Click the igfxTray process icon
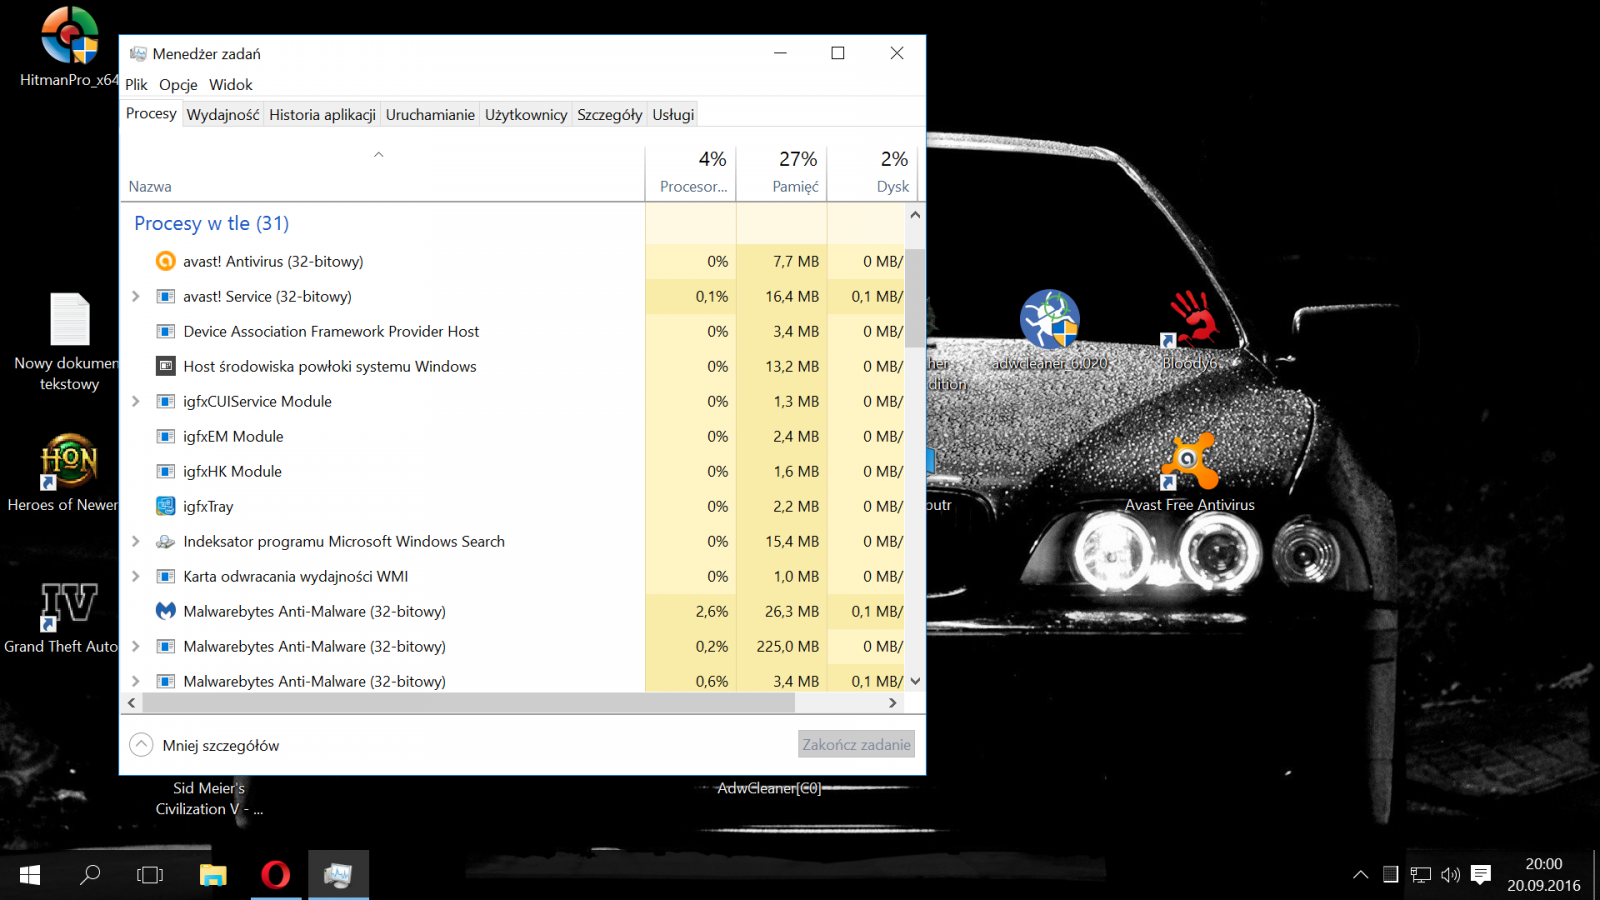This screenshot has height=900, width=1600. 166,506
